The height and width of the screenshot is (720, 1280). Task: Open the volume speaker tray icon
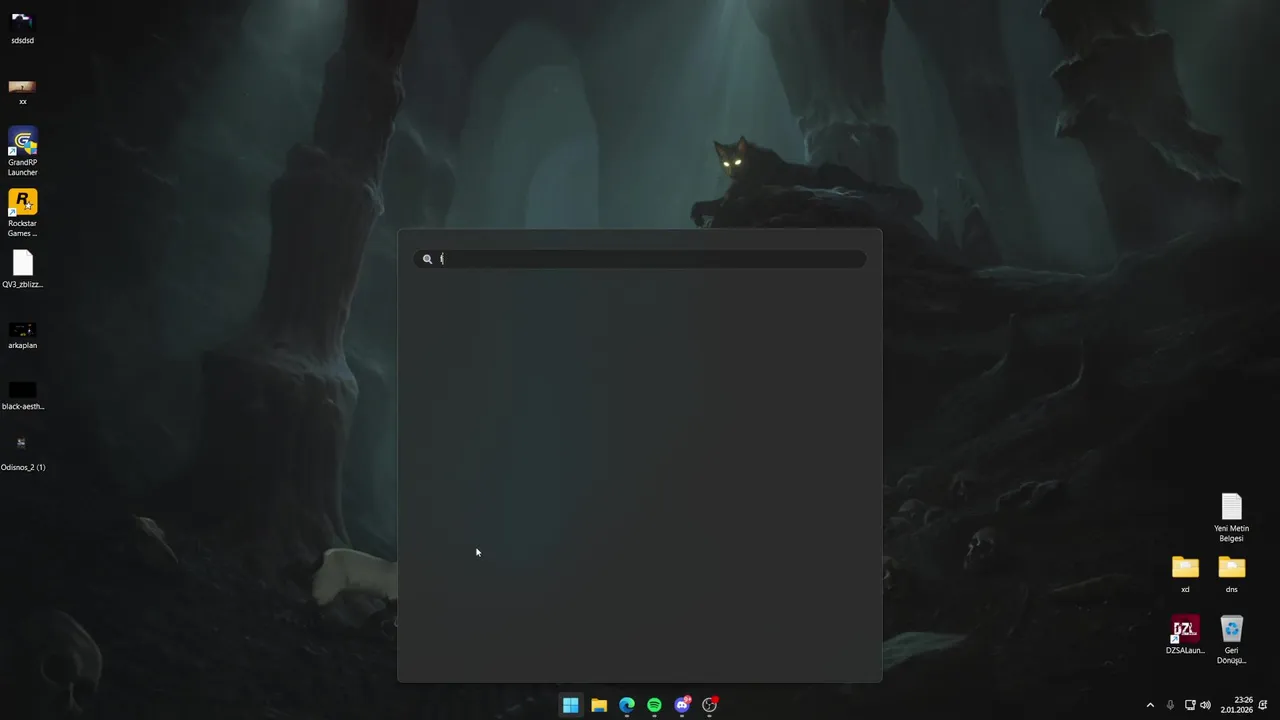[1205, 705]
